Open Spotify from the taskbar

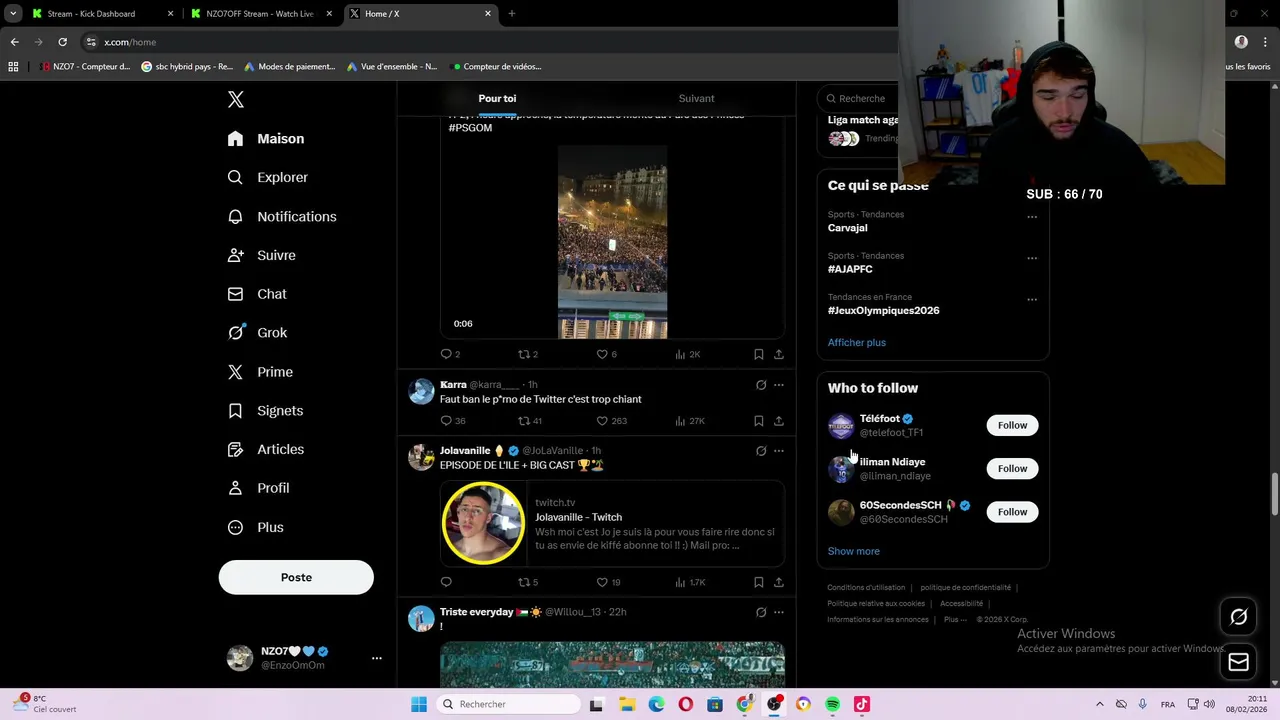tap(832, 704)
